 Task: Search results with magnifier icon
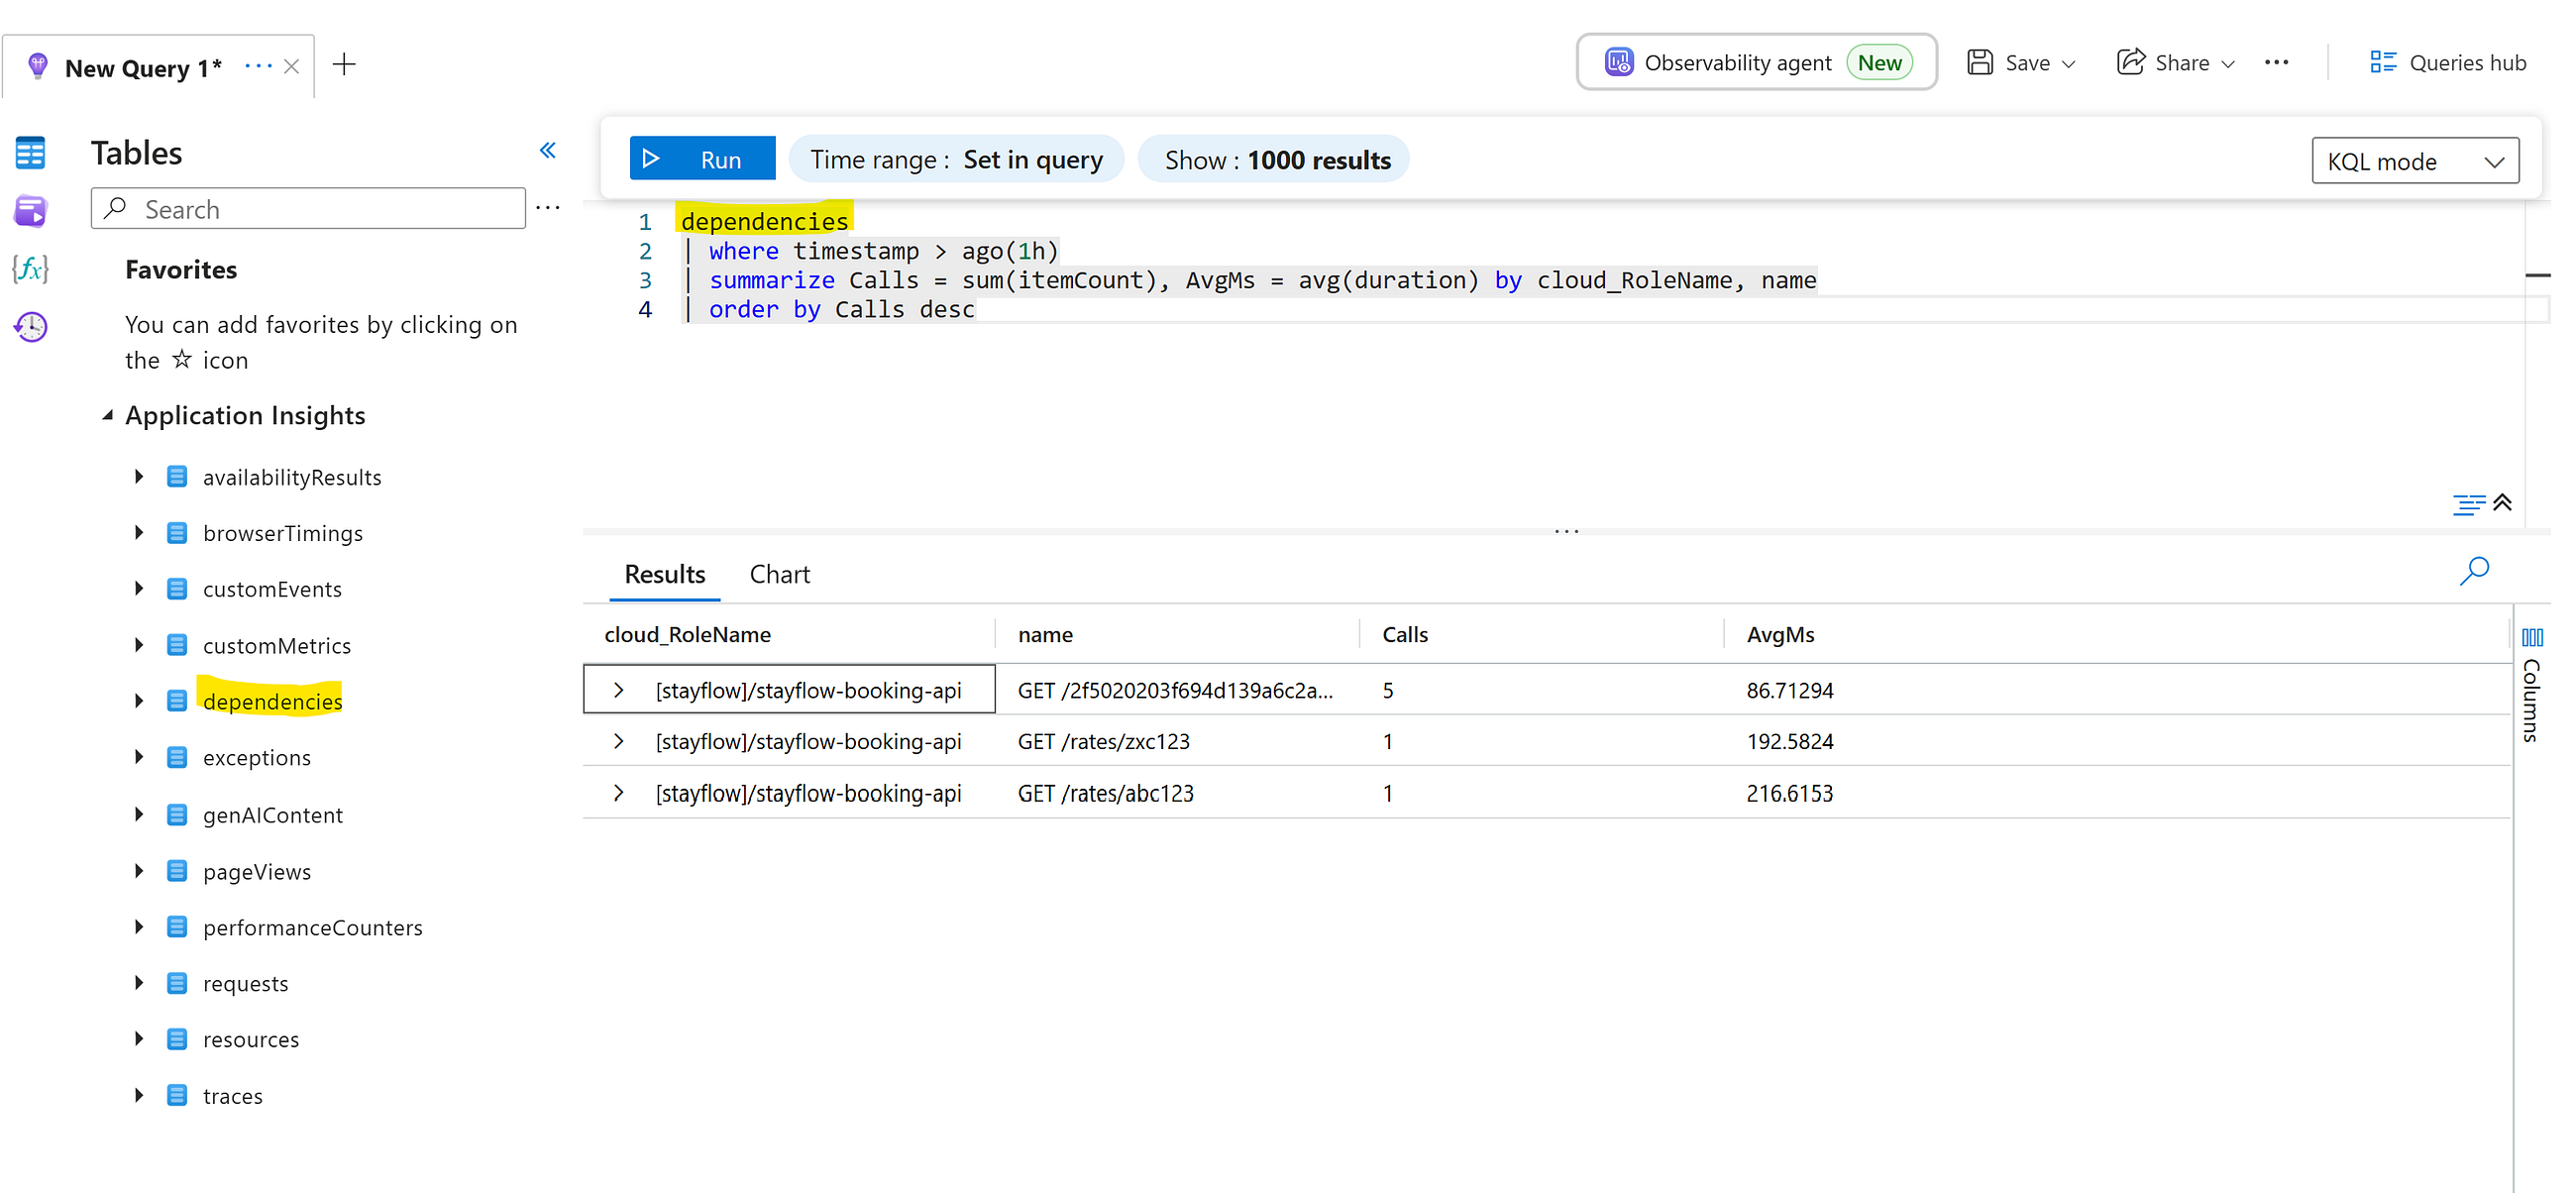(x=2474, y=571)
